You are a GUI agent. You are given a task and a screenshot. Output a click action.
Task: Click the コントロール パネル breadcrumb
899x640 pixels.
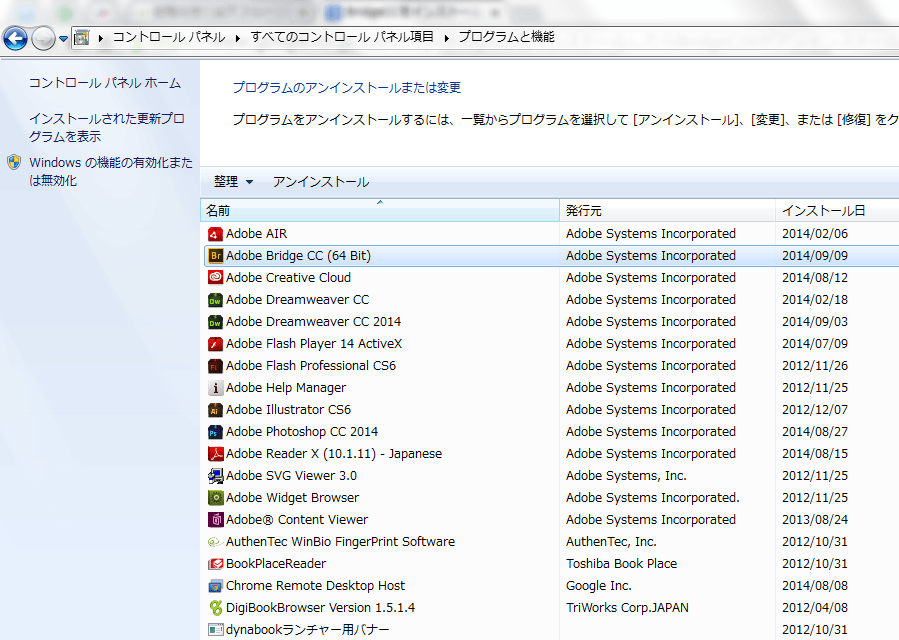[169, 37]
